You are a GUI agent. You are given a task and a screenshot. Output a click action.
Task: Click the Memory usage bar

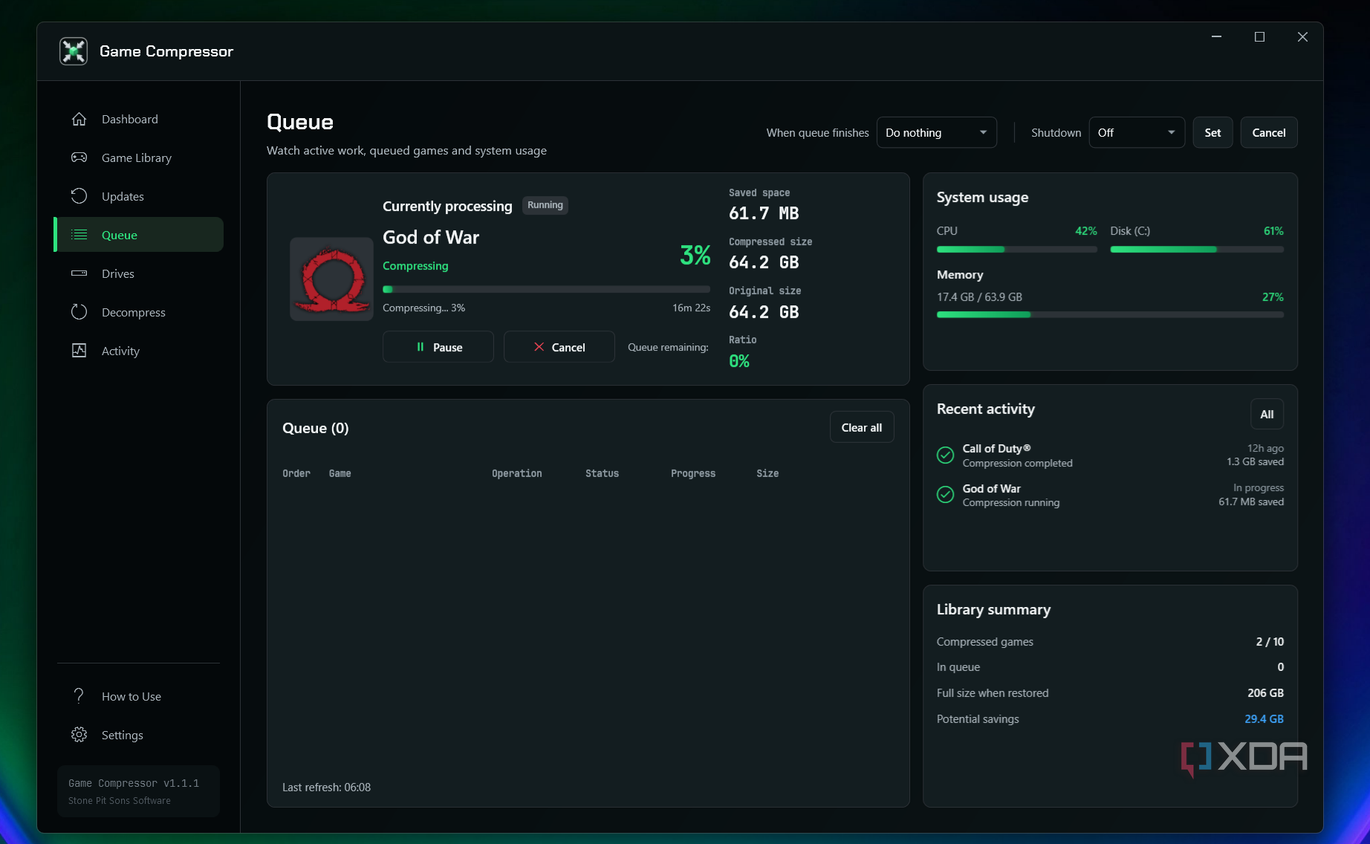pyautogui.click(x=1110, y=315)
